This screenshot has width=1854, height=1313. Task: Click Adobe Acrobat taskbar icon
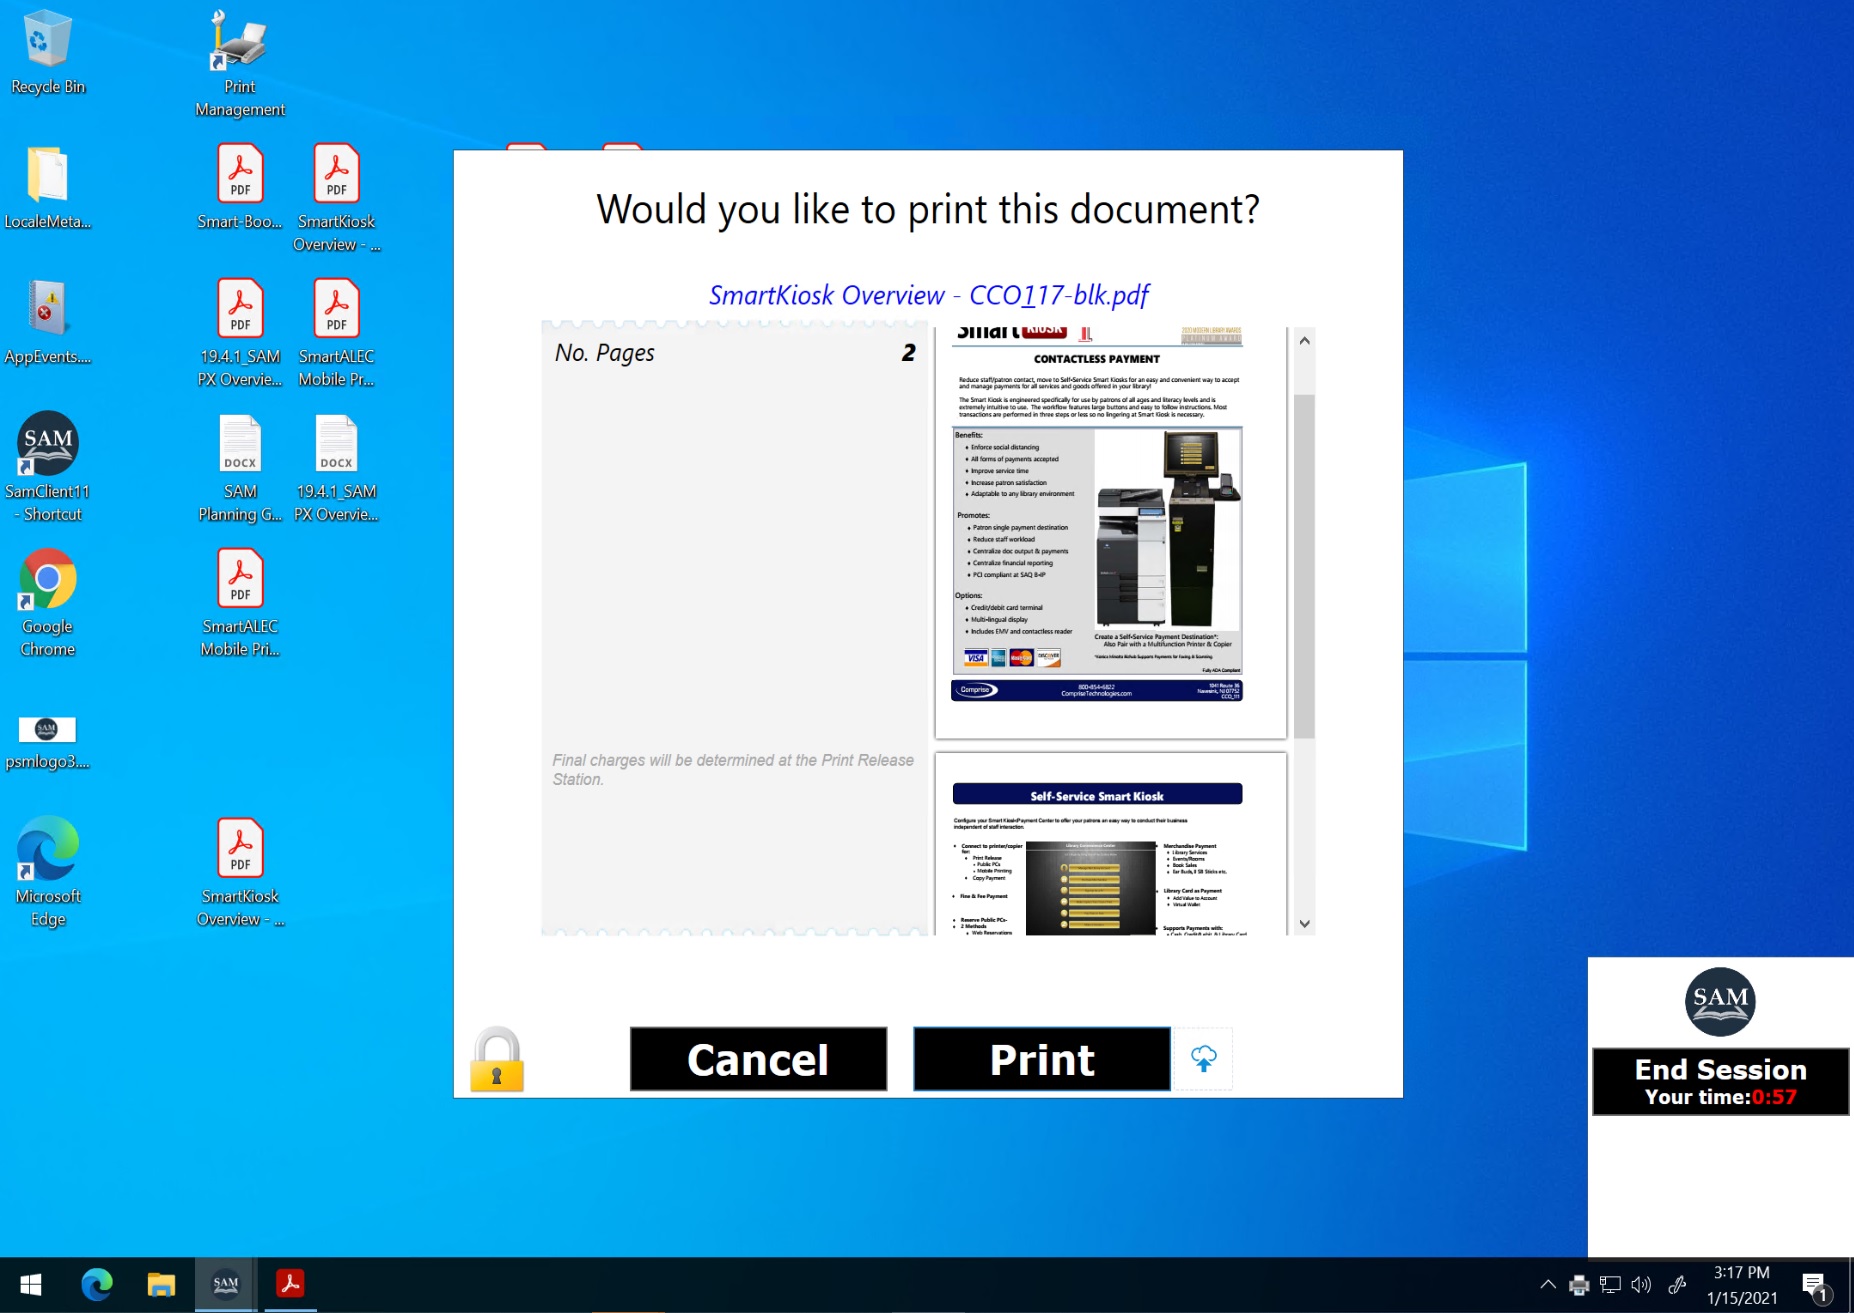point(290,1284)
